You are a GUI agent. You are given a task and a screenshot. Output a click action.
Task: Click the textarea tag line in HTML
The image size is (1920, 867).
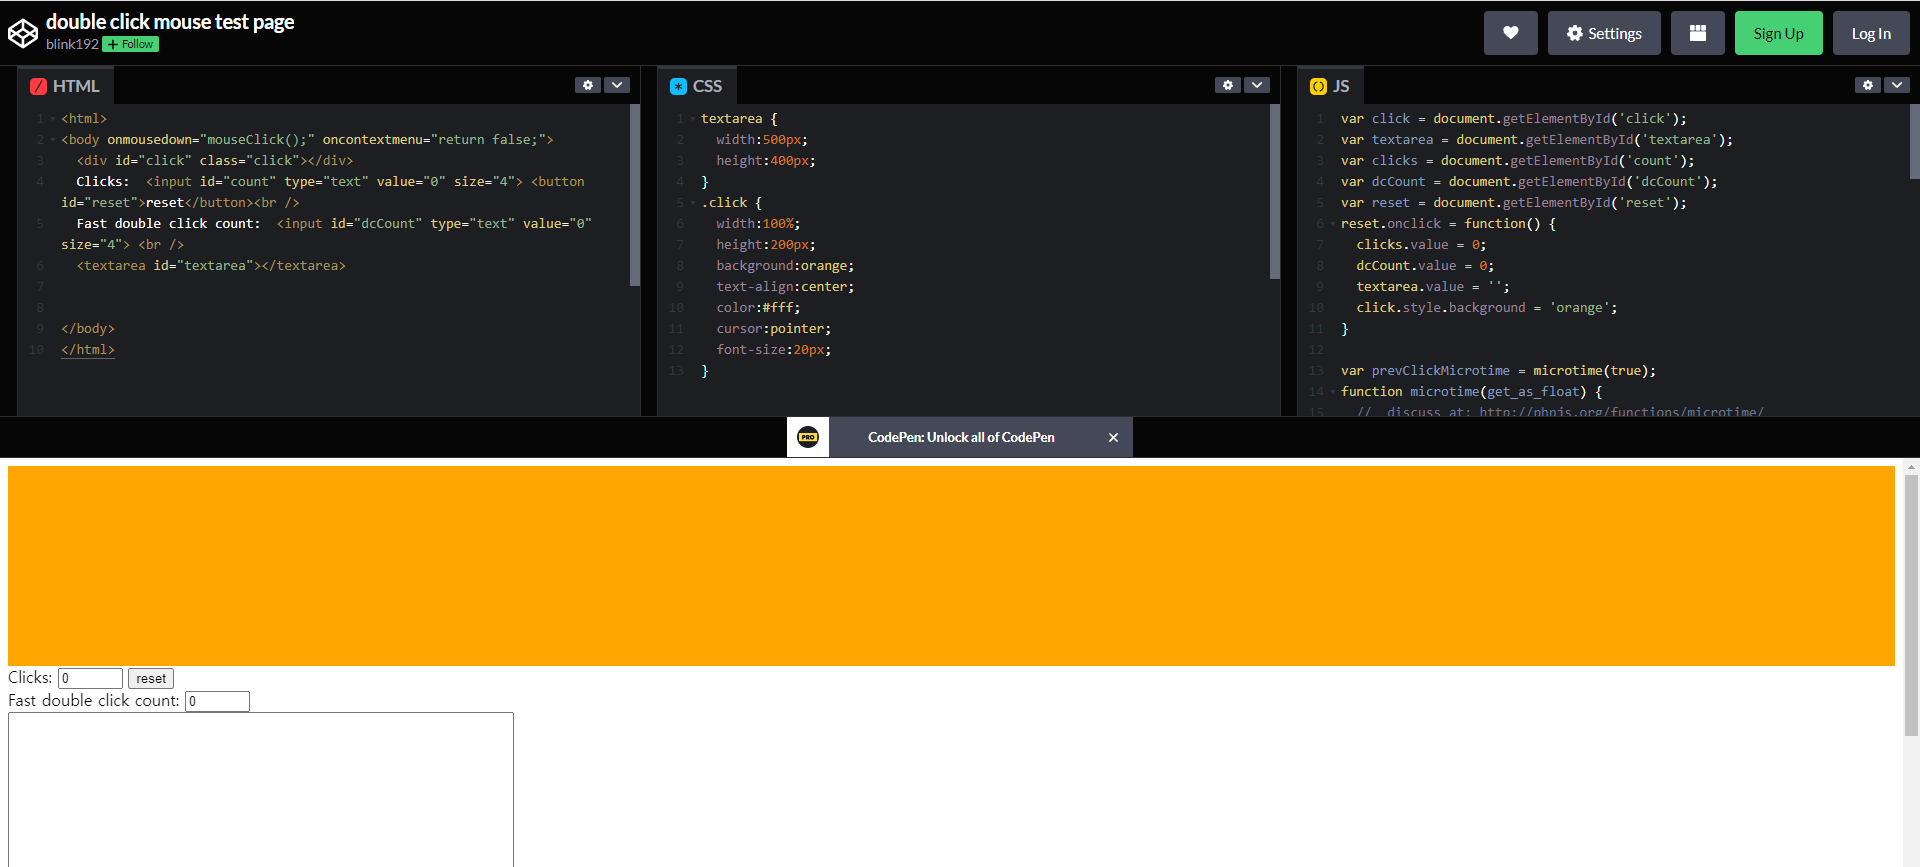point(211,266)
